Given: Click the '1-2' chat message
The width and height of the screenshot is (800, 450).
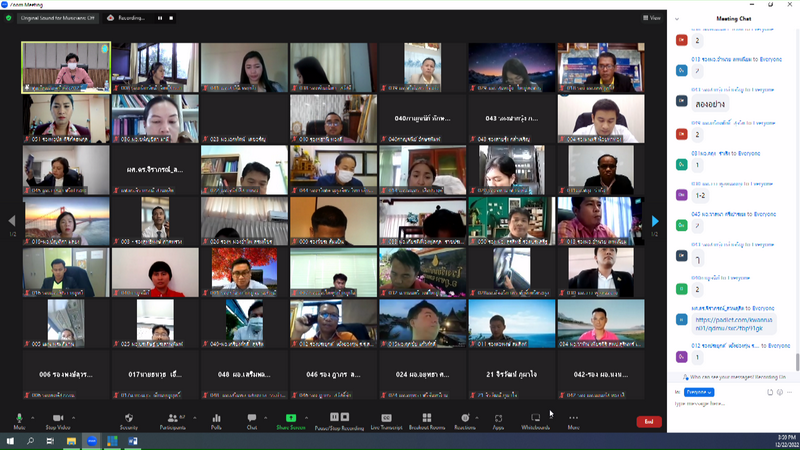Looking at the screenshot, I should 700,195.
